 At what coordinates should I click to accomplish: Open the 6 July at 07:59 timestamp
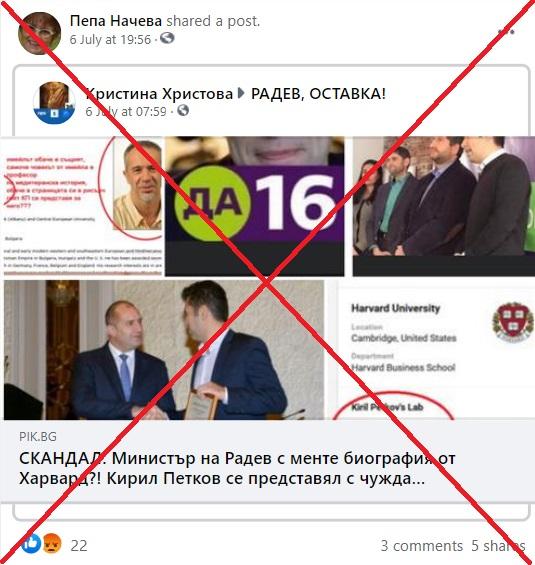(126, 111)
